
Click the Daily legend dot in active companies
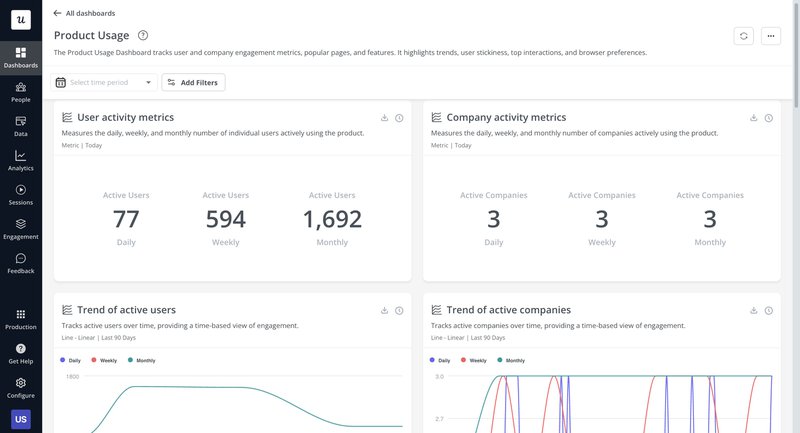432,360
